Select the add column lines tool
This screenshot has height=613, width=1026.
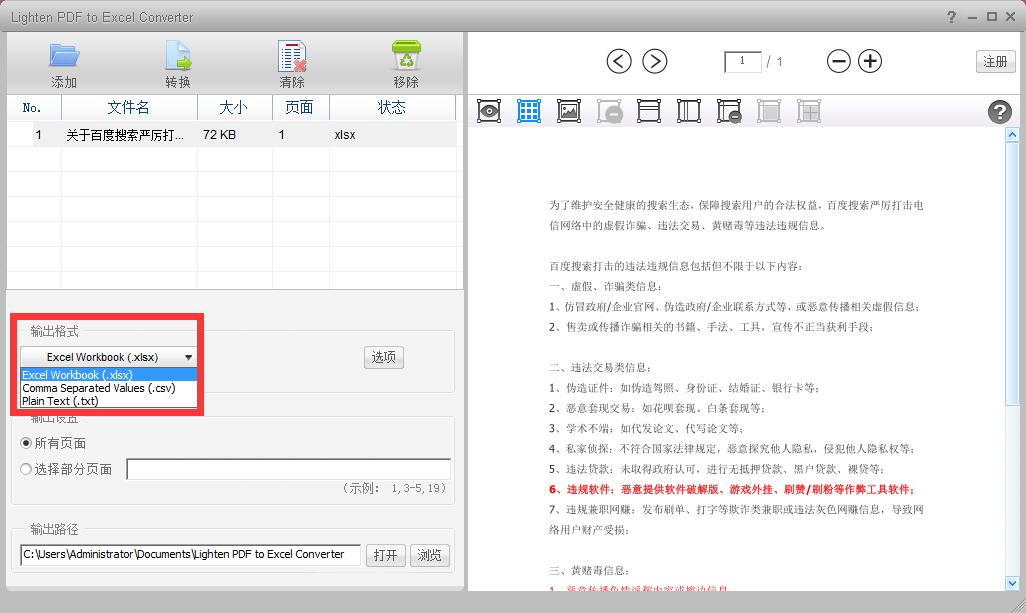688,111
